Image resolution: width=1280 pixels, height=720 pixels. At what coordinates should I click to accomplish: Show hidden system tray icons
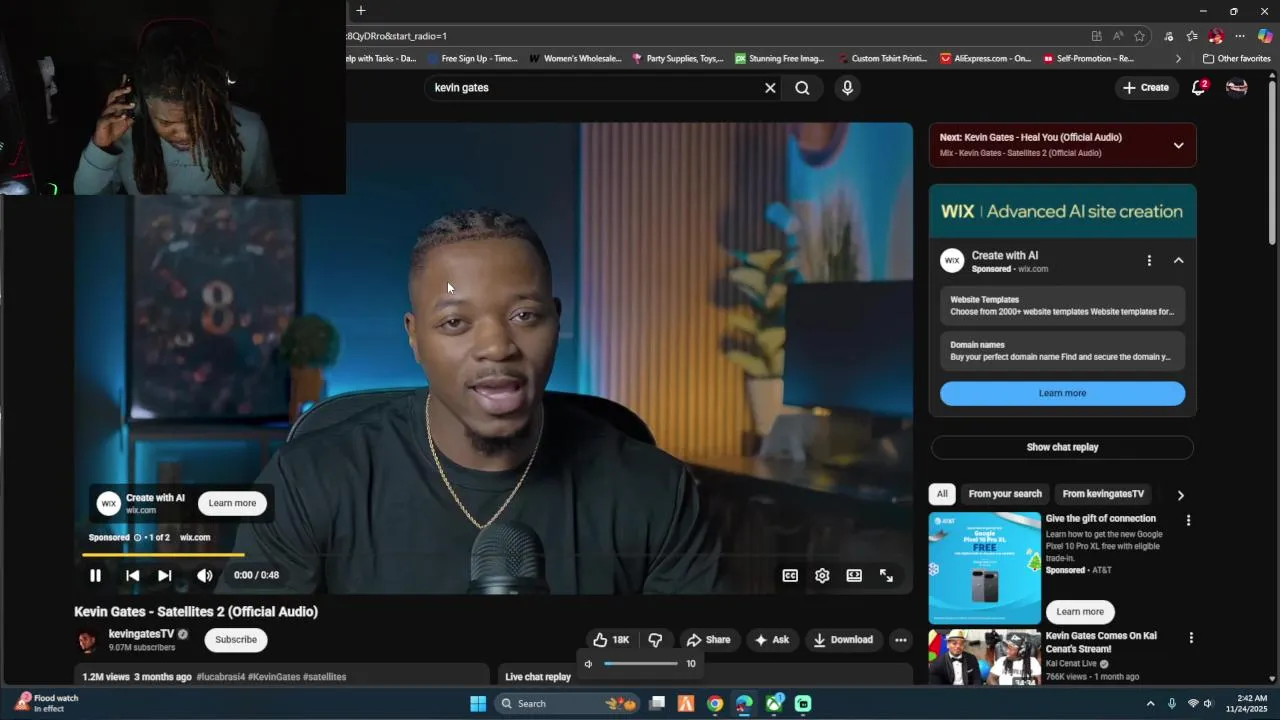pos(1150,703)
